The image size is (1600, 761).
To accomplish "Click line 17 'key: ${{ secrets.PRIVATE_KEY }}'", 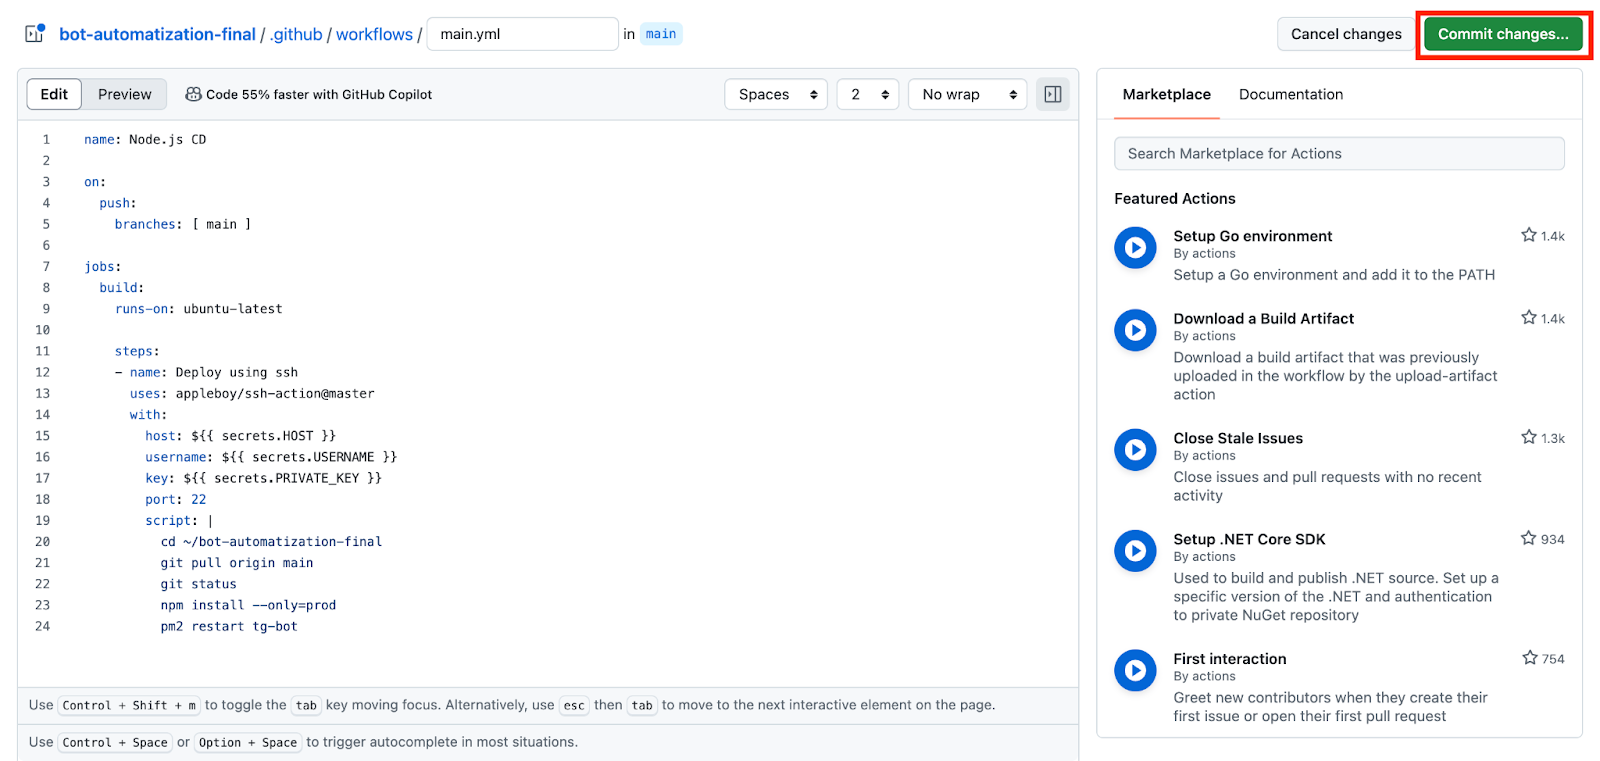I will coord(263,478).
